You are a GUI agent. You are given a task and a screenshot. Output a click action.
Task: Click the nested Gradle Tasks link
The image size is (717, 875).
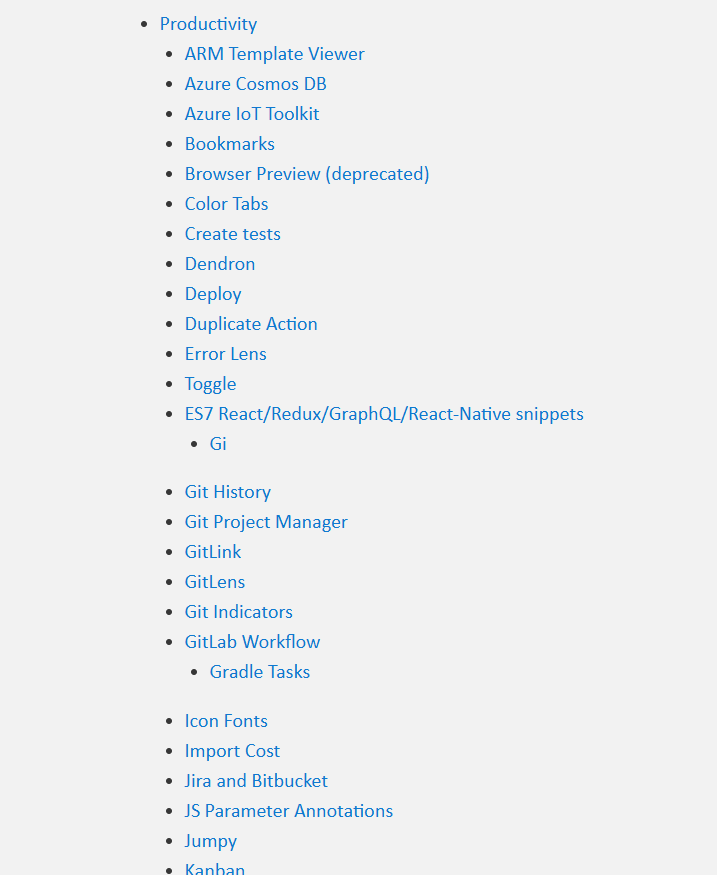point(260,672)
